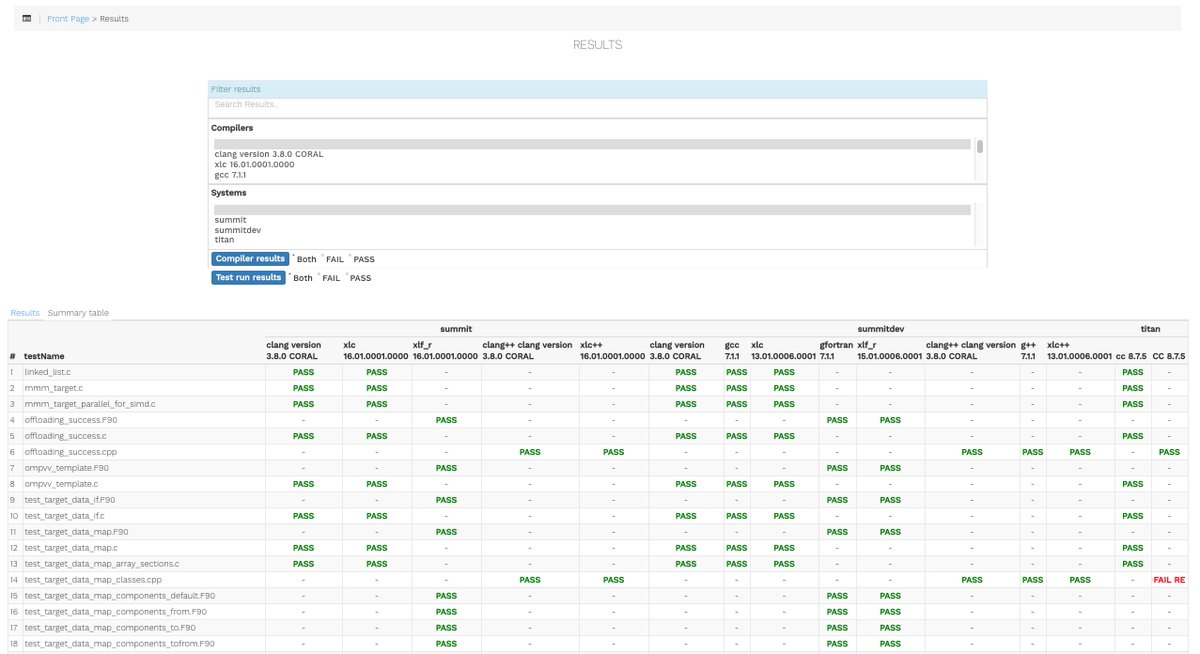1200x654 pixels.
Task: Click the xlf_r 16.01.0001.0000 column header
Action: coord(445,350)
